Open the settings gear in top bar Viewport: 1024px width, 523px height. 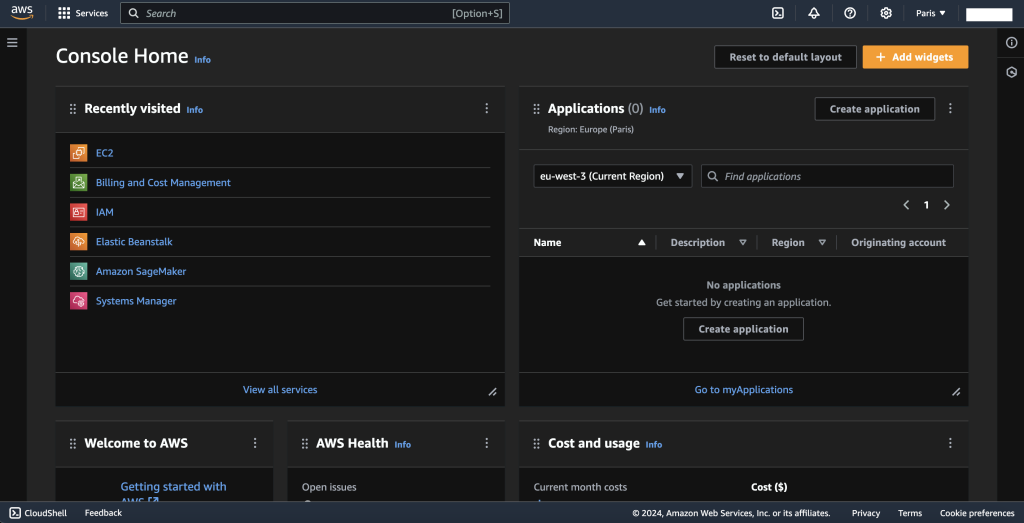[886, 13]
